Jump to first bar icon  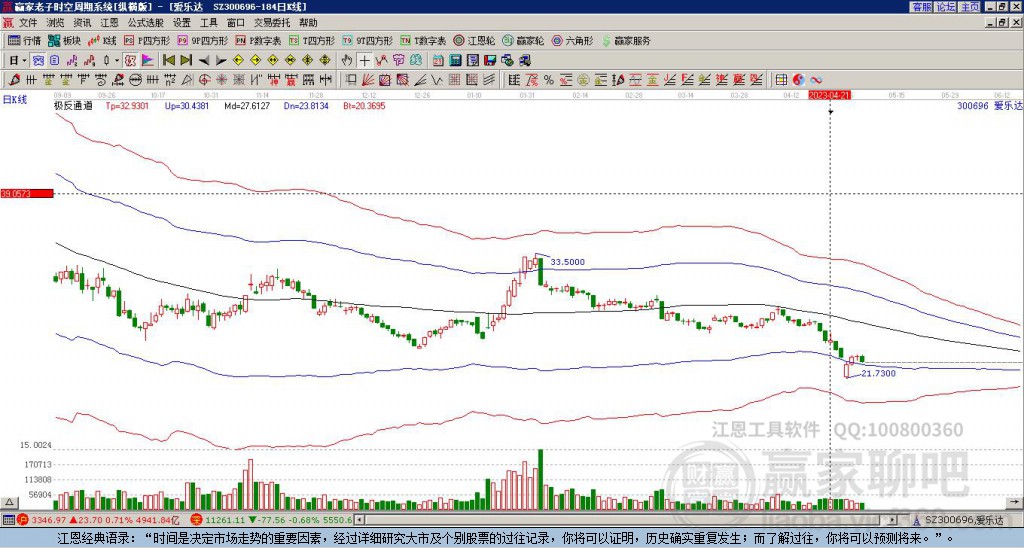168,61
